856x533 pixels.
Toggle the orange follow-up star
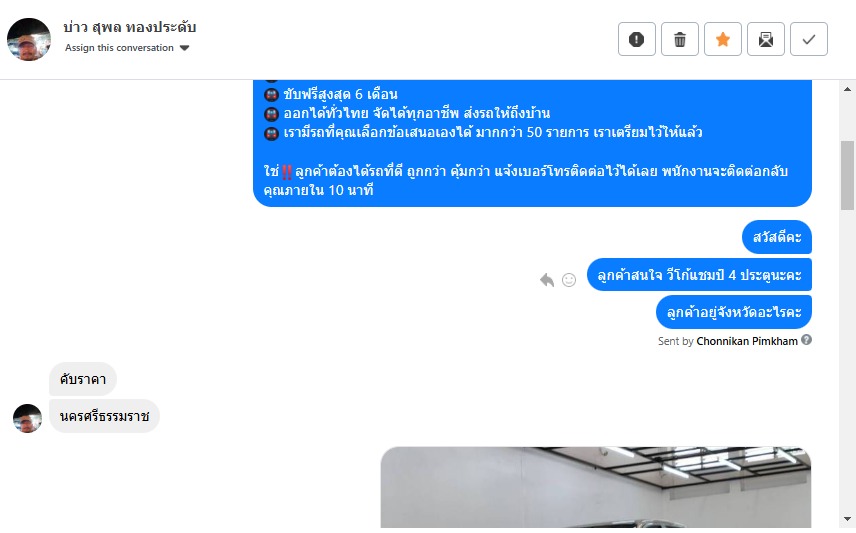click(x=723, y=39)
